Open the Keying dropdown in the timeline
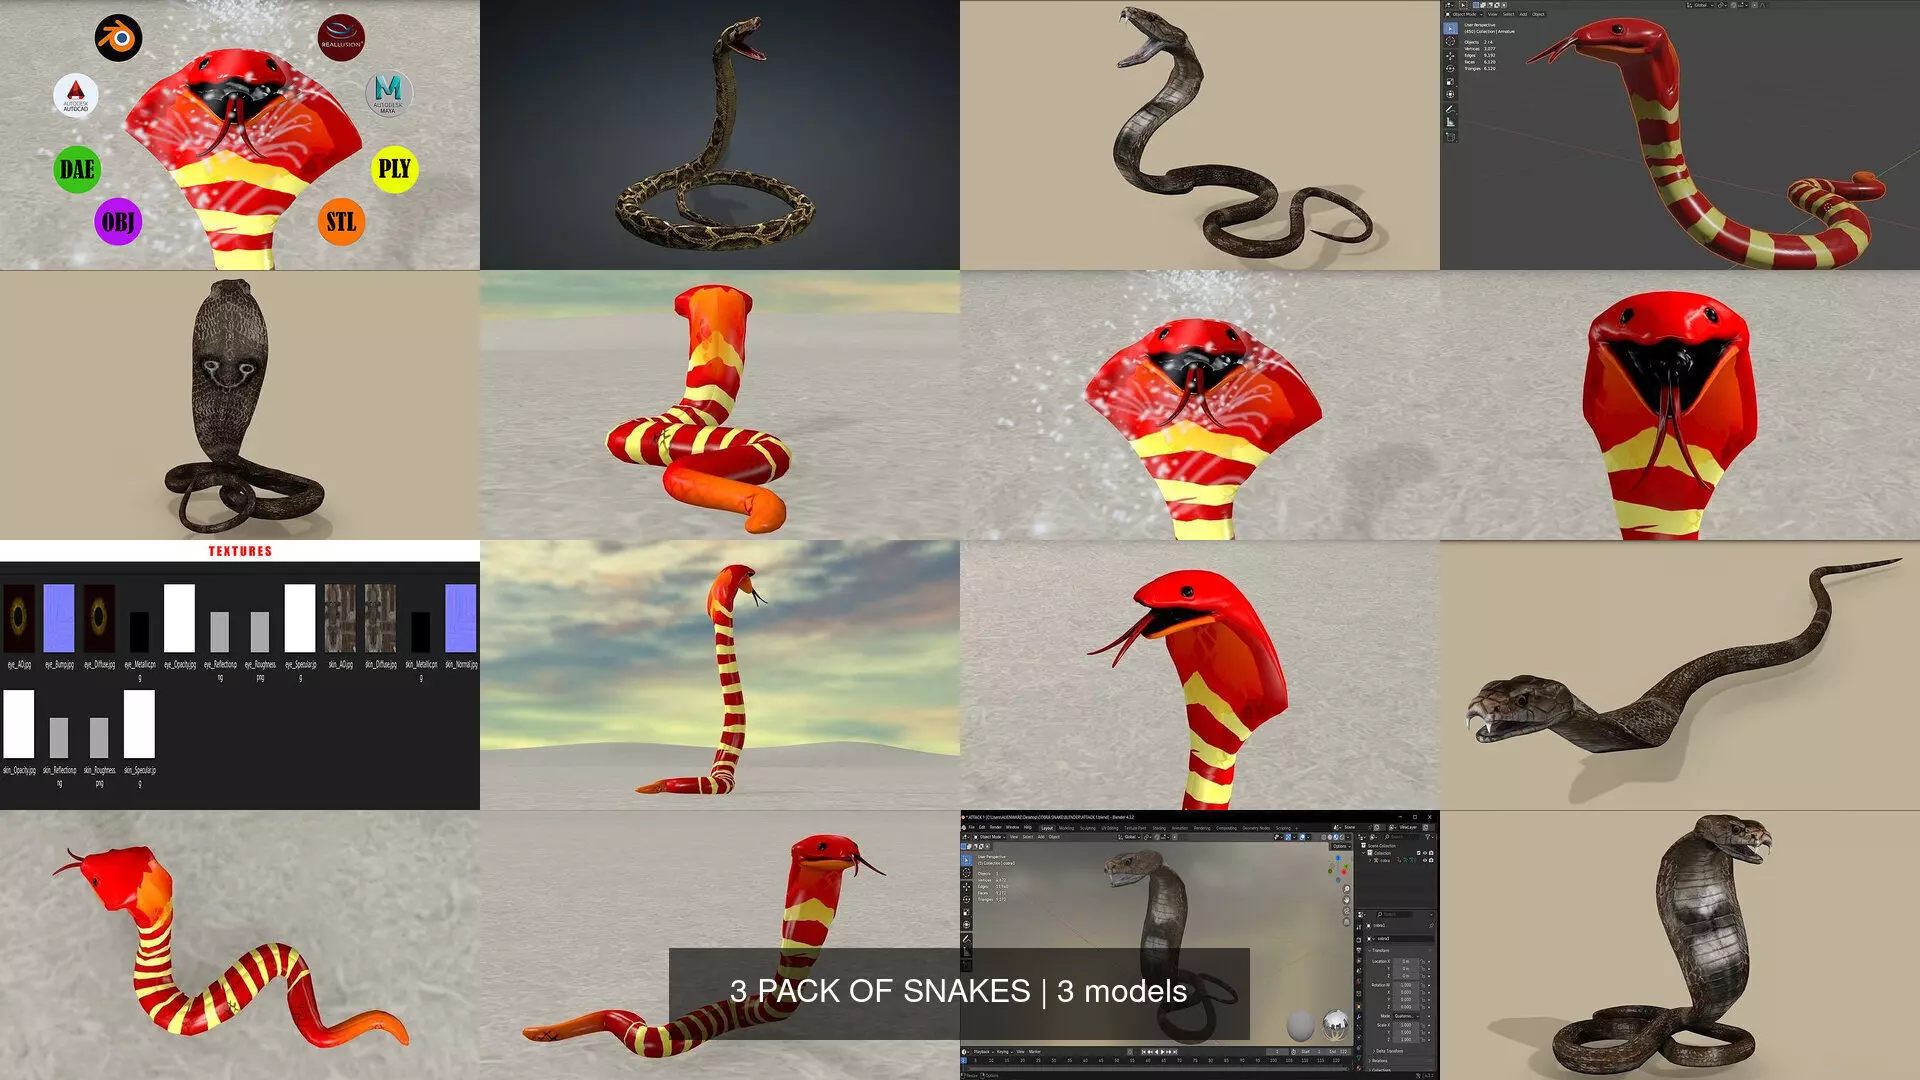Screen dimensions: 1920x1080 [x=1004, y=1052]
